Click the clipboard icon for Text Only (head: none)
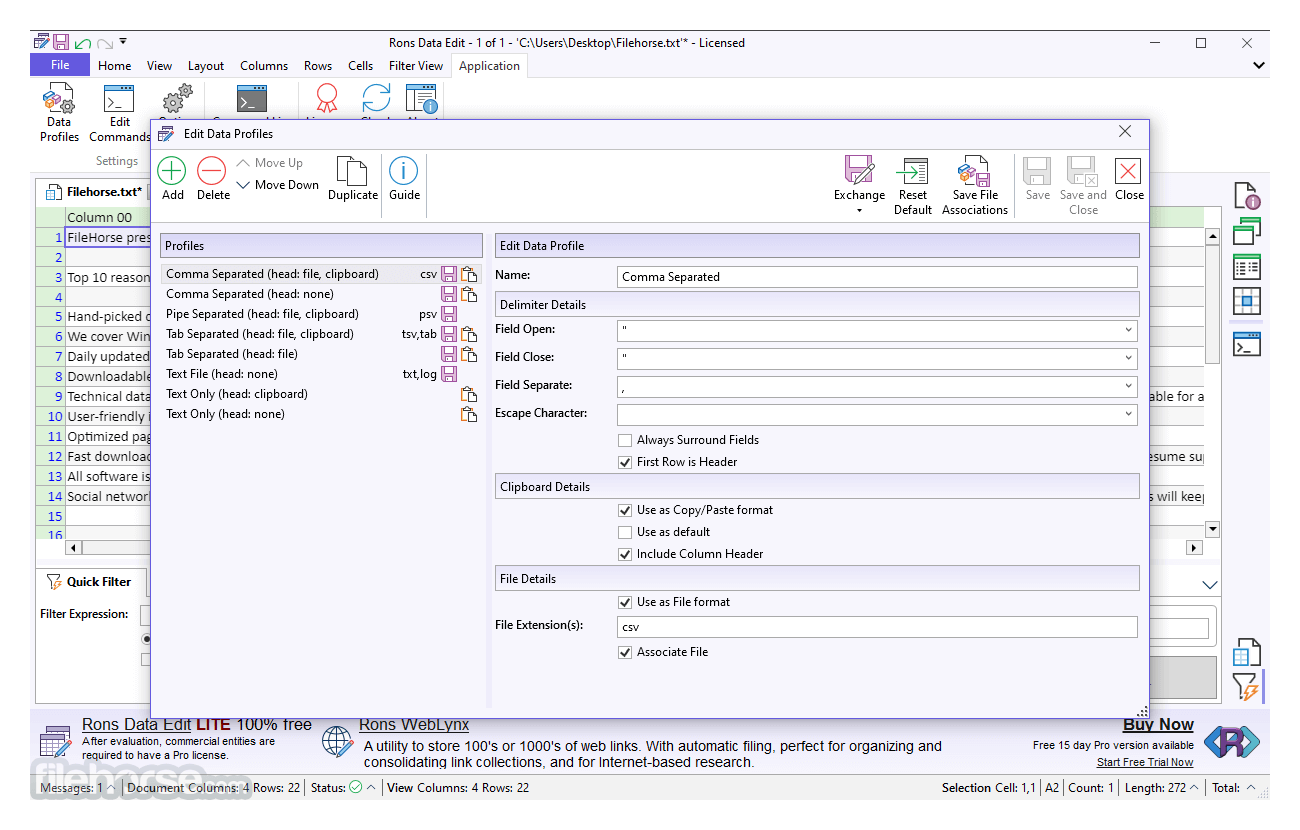The width and height of the screenshot is (1300, 830). tap(469, 414)
